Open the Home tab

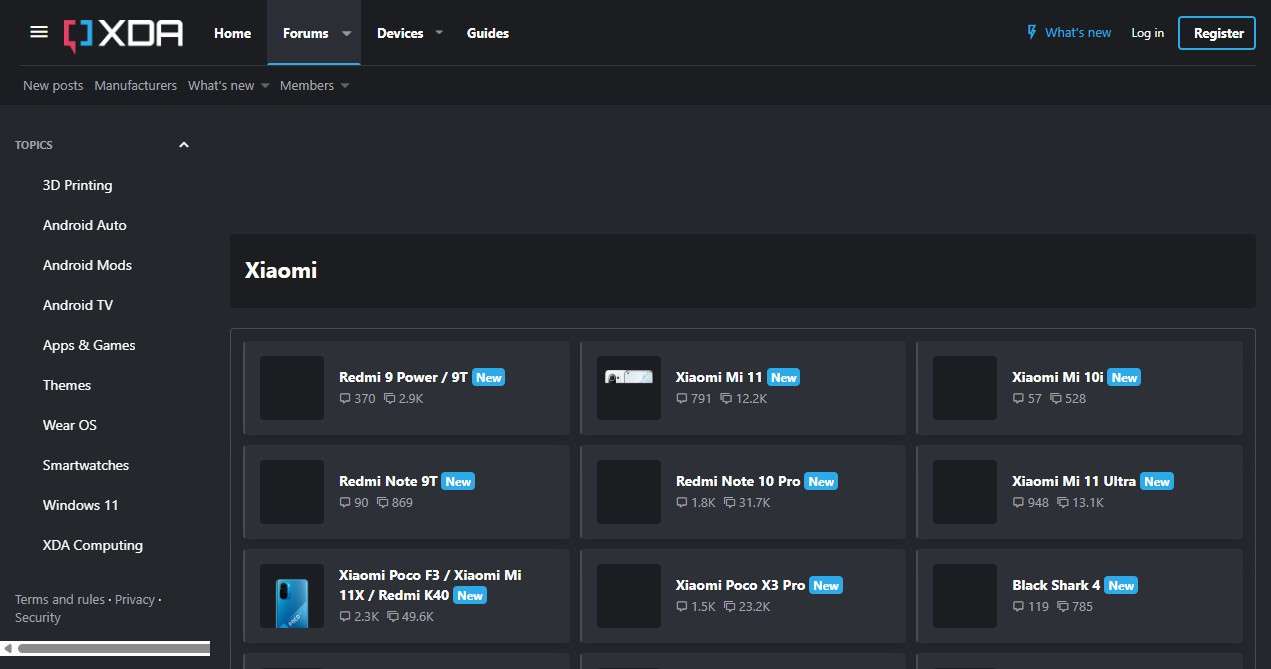232,33
